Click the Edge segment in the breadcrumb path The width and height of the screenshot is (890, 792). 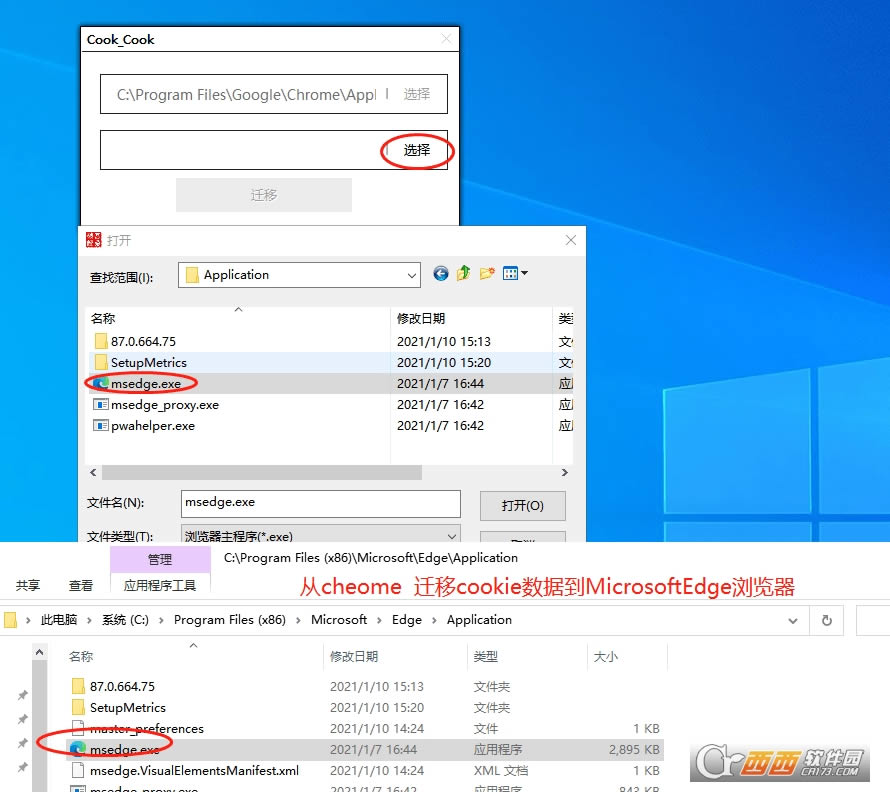(x=406, y=620)
